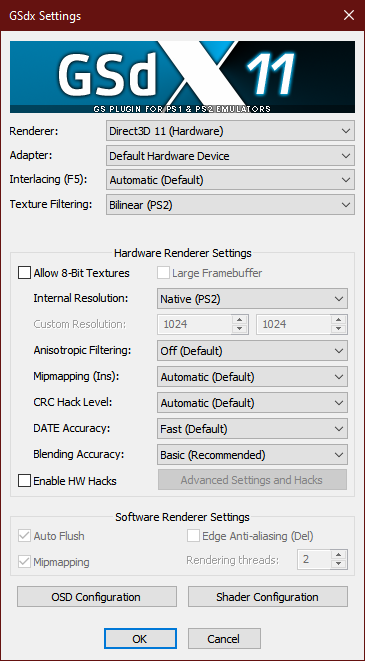Open OSD Configuration
365x661 pixels.
[x=97, y=597]
